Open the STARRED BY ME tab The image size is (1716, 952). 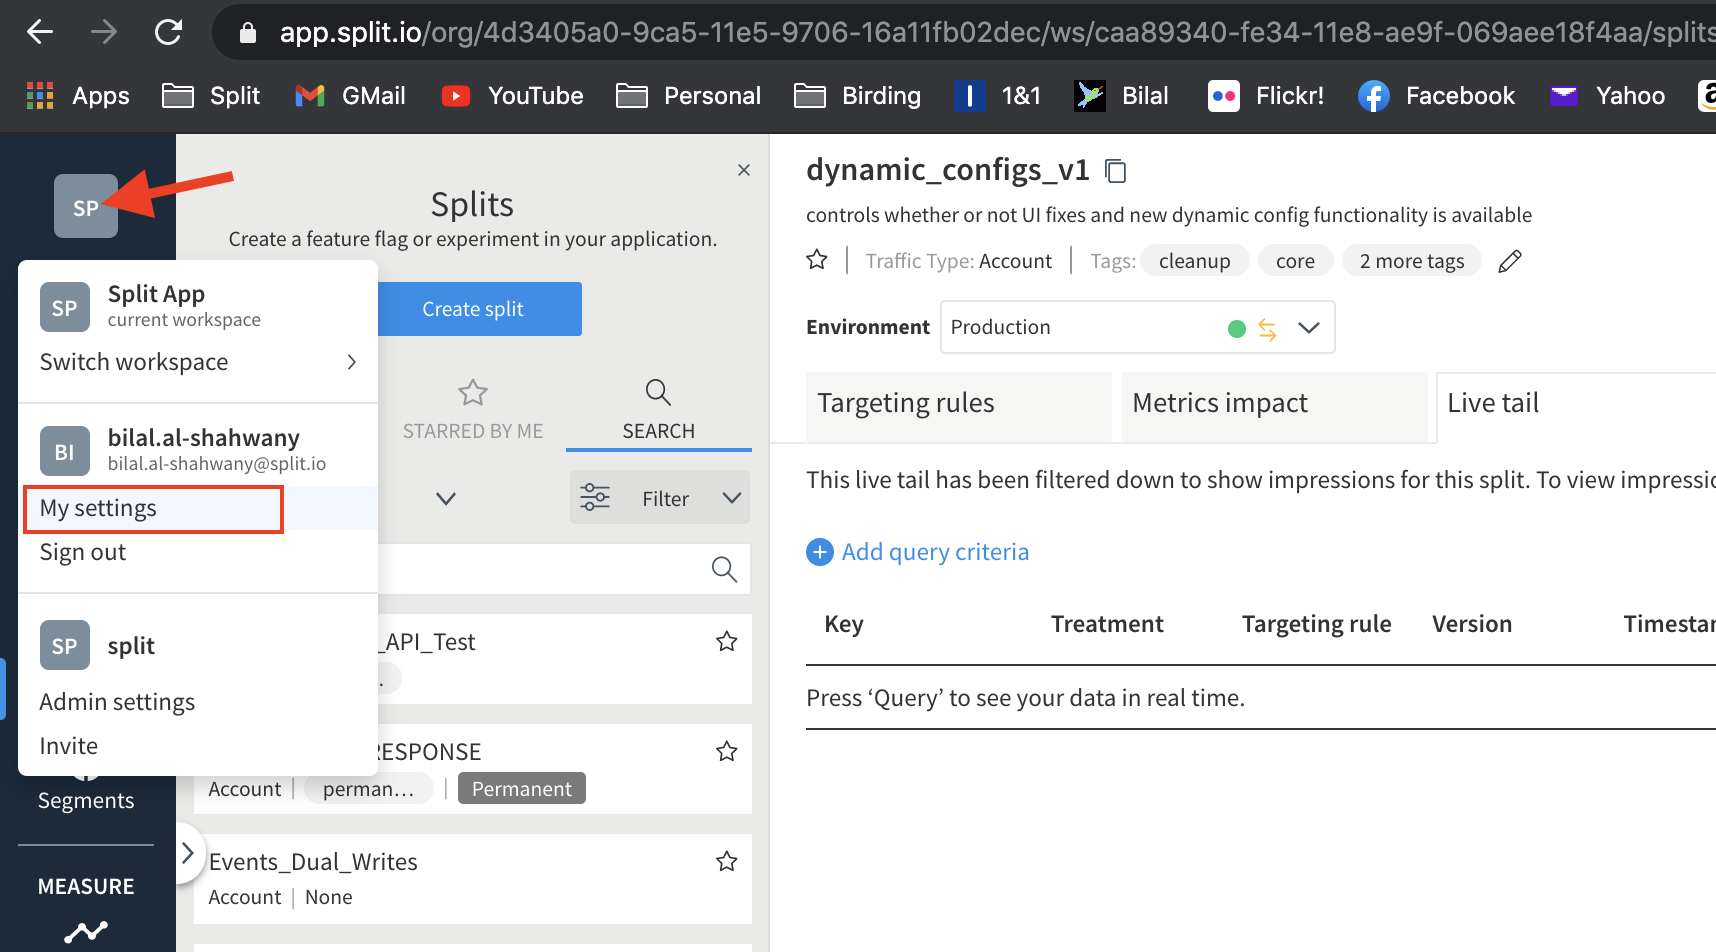tap(473, 411)
